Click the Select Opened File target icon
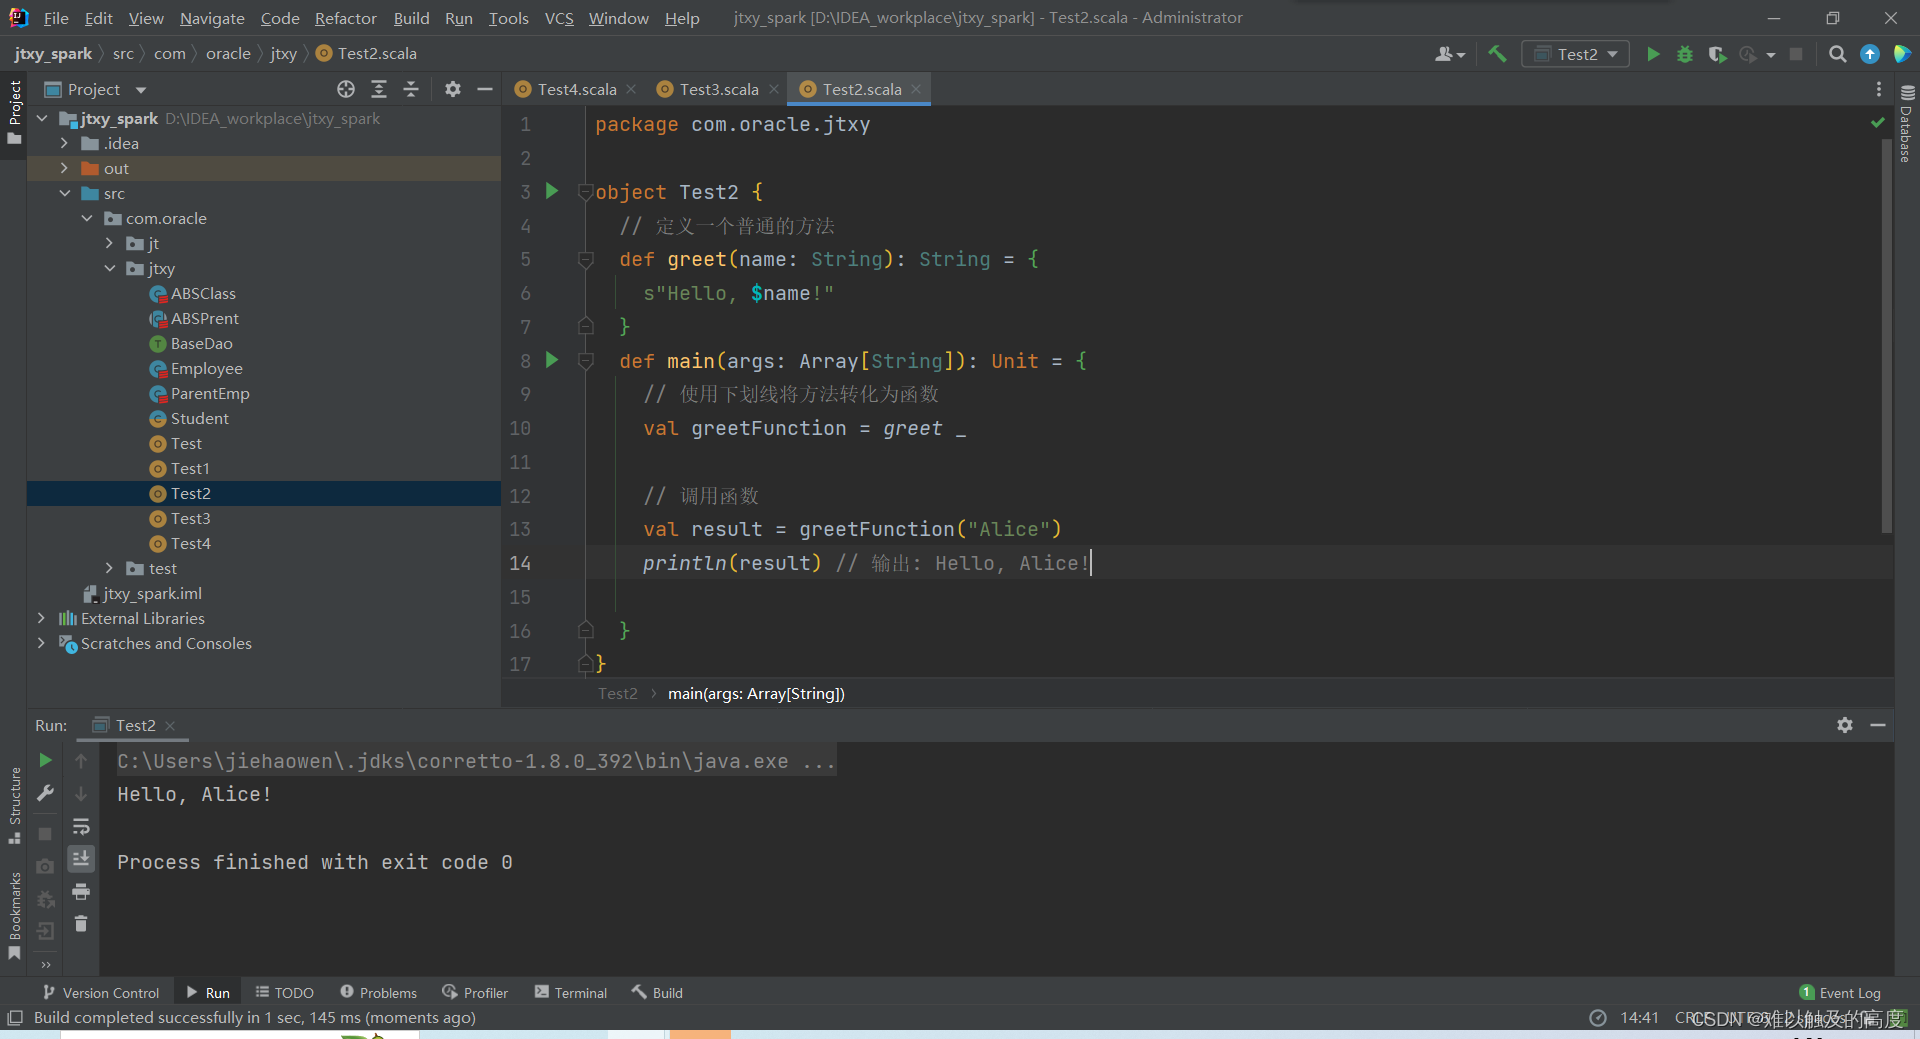 pyautogui.click(x=346, y=89)
